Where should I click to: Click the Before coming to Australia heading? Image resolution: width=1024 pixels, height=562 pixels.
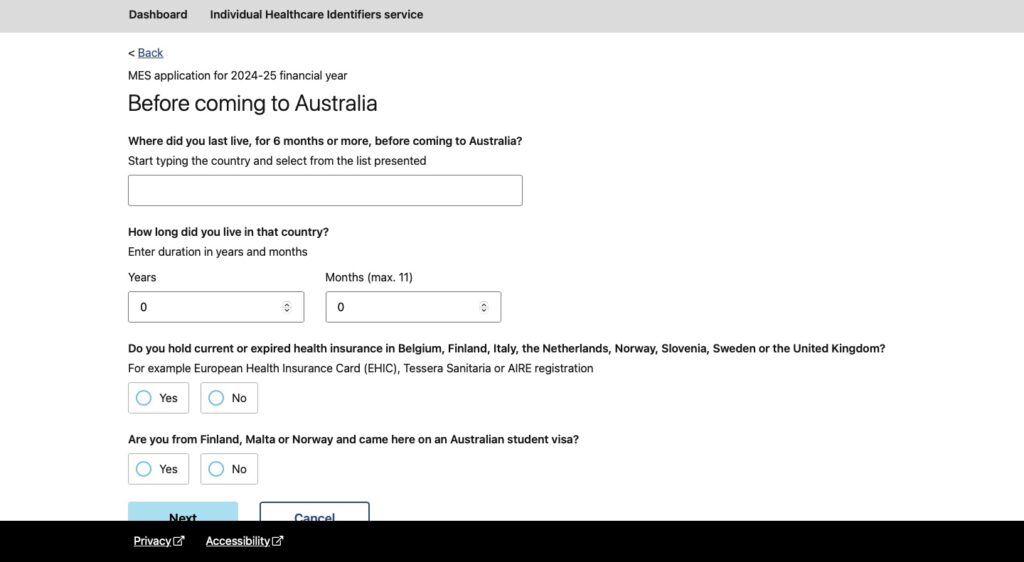[x=253, y=103]
